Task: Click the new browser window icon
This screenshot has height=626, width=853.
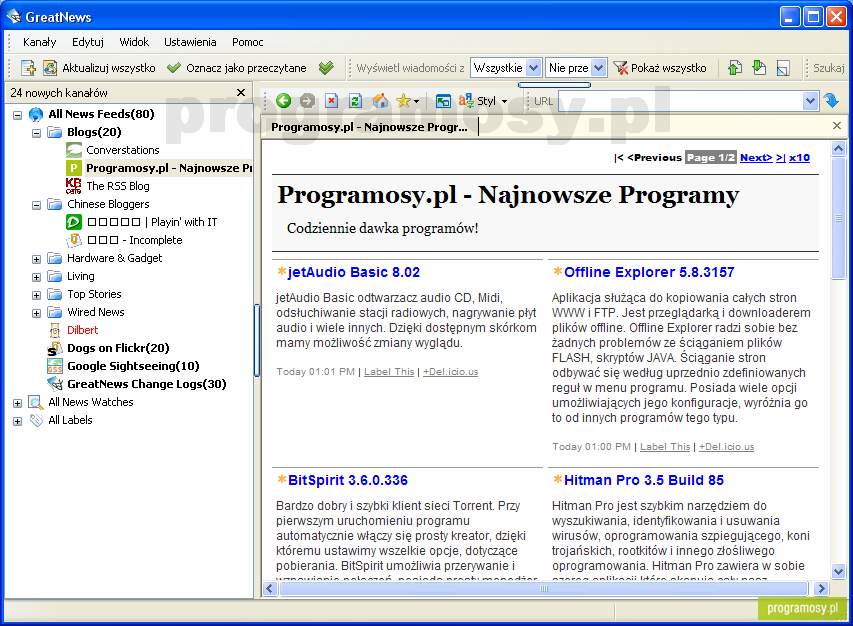Action: (x=443, y=101)
